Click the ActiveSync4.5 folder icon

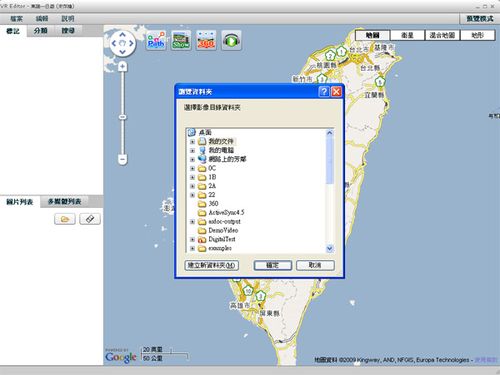click(x=202, y=213)
